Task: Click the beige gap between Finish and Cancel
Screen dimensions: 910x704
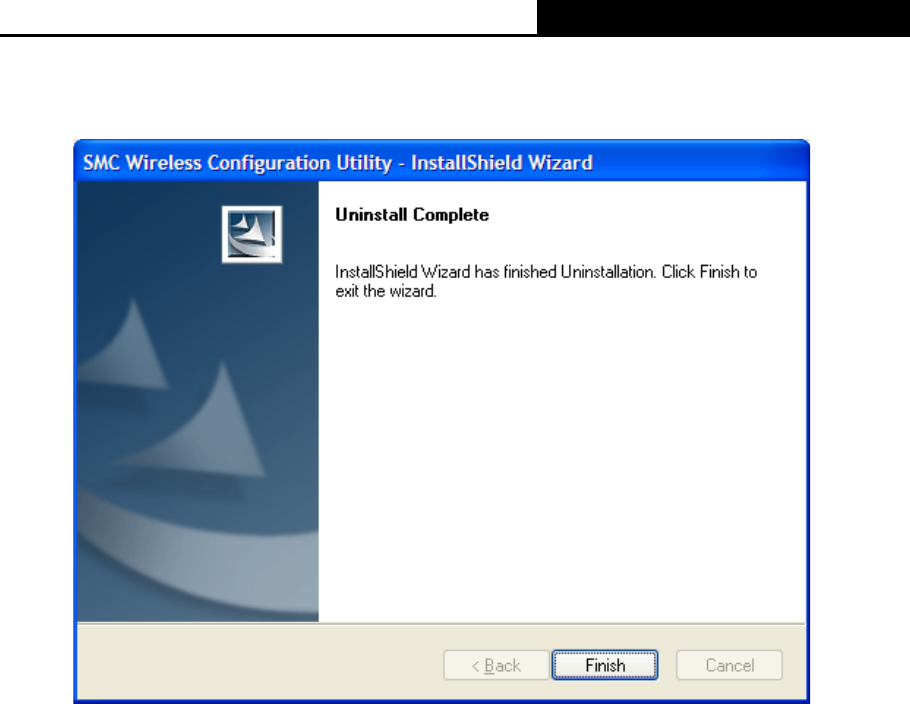Action: [x=667, y=665]
